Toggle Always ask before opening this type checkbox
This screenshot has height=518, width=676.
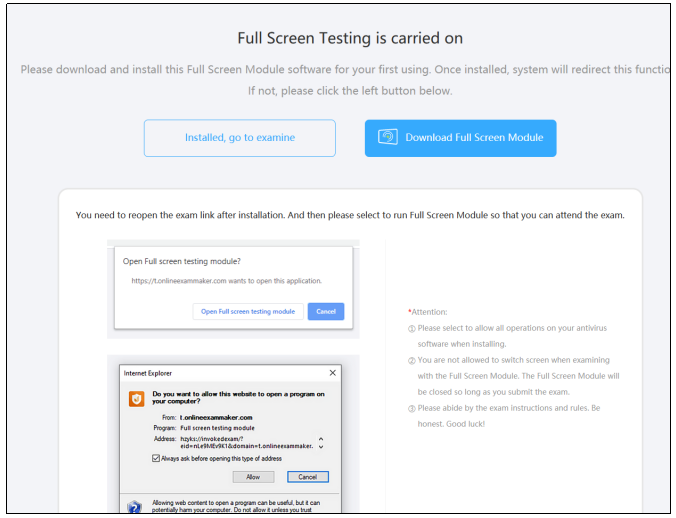156,458
